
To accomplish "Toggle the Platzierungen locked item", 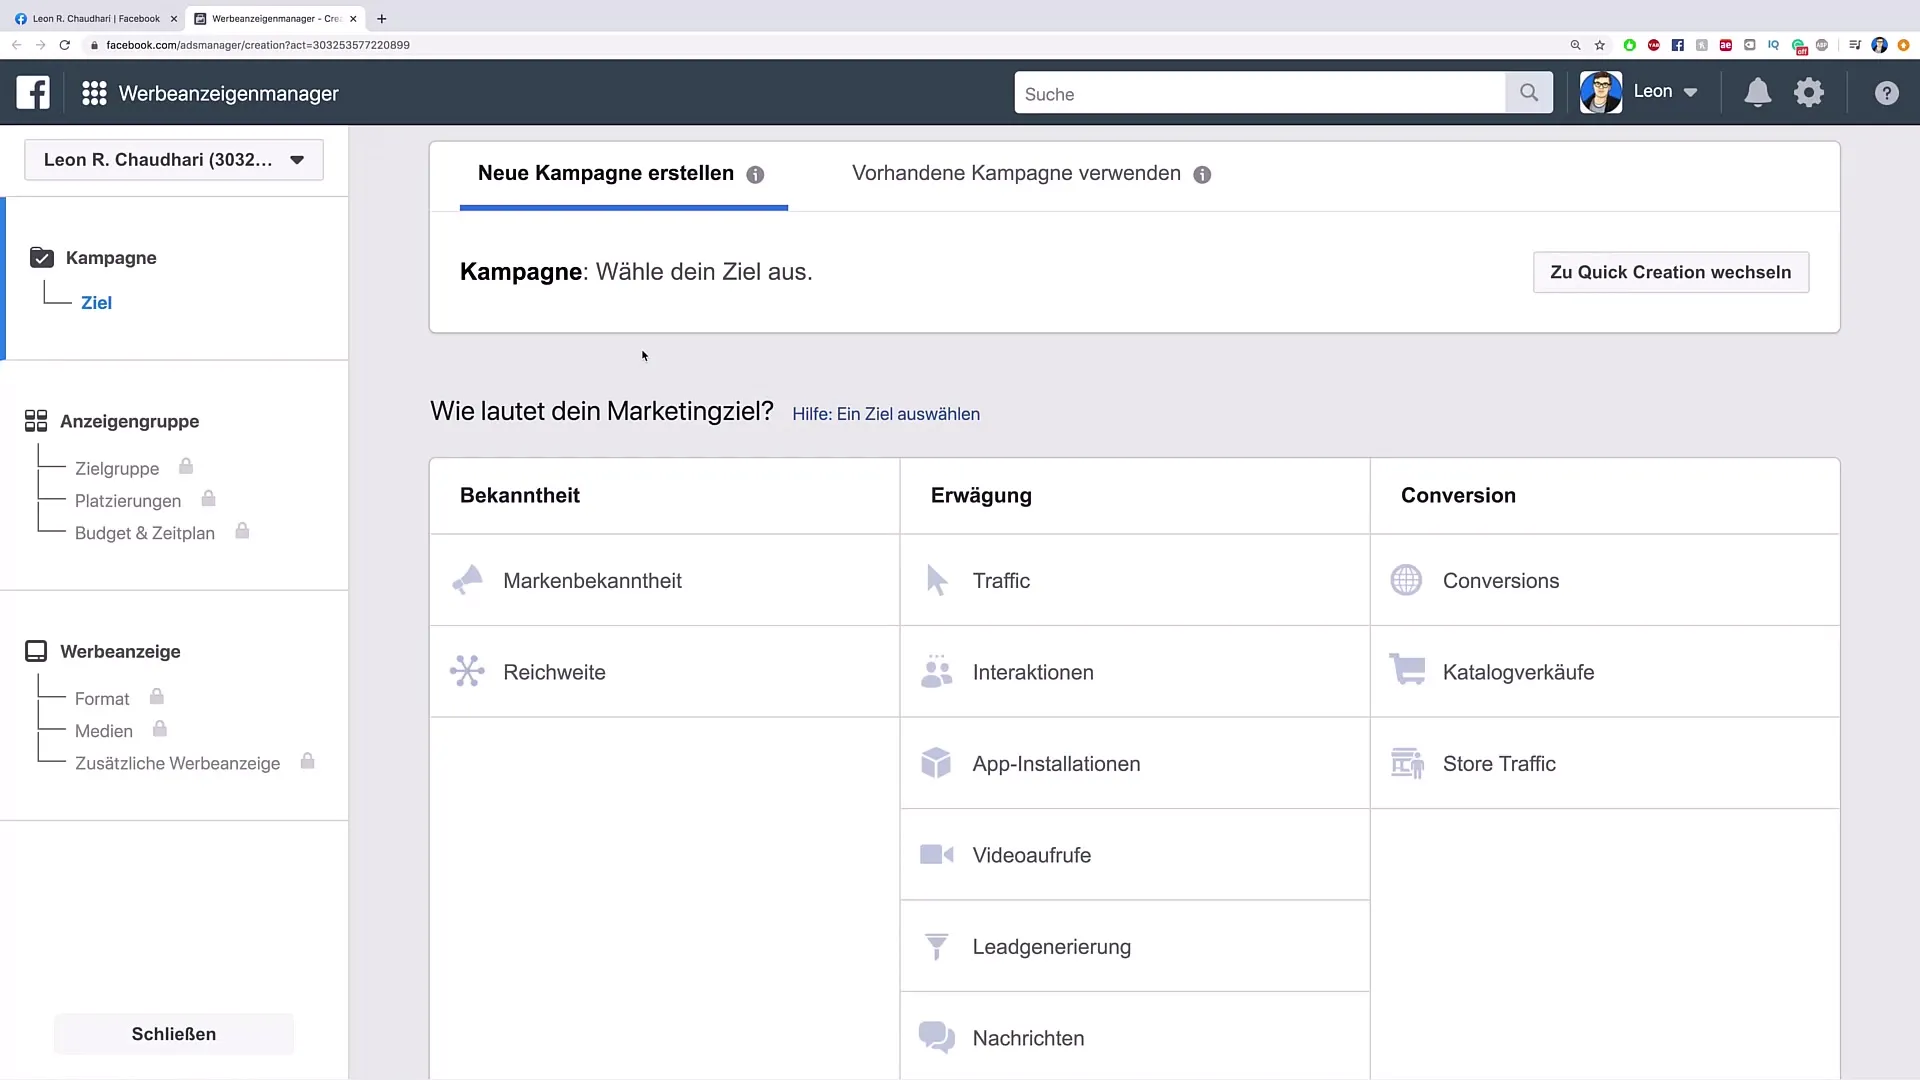I will coord(128,500).
